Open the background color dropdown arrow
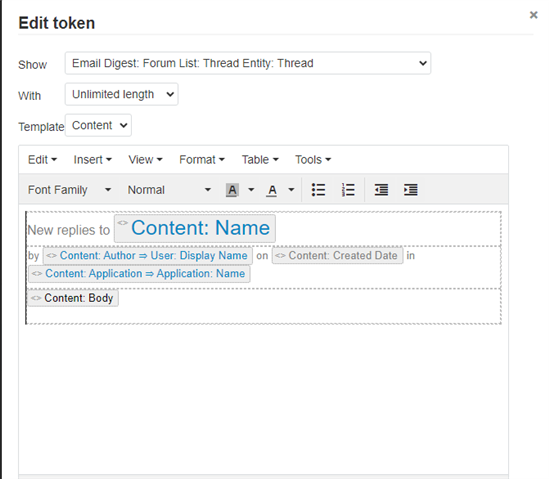This screenshot has height=479, width=549. click(251, 190)
